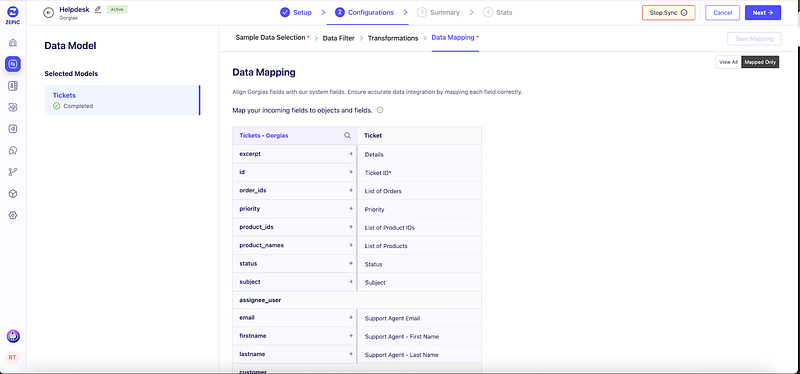The width and height of the screenshot is (800, 374).
Task: Click the Stop Sync button
Action: pos(668,13)
